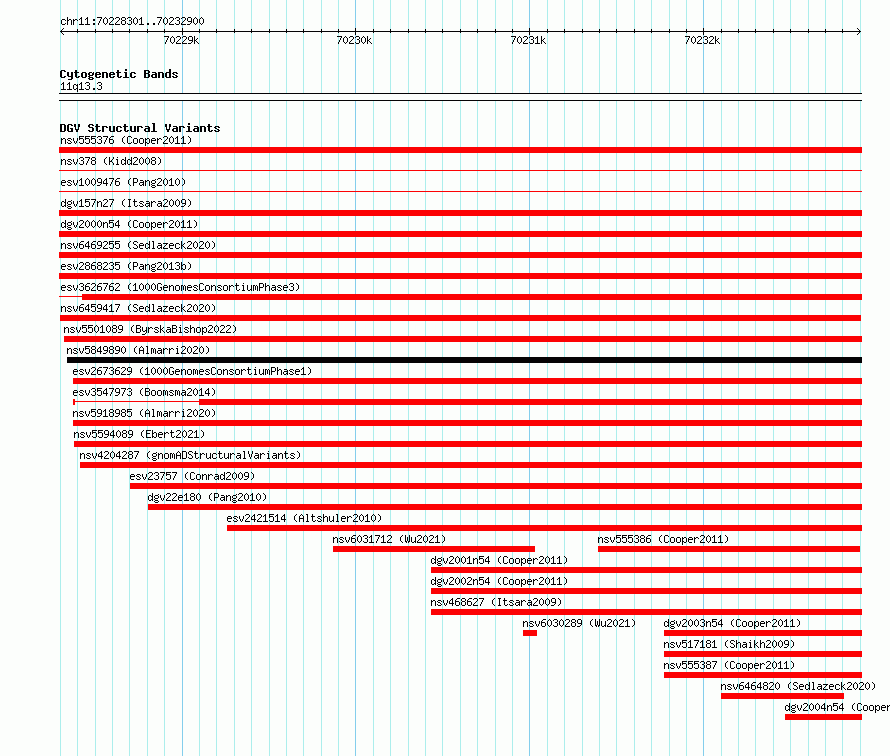Viewport: 890px width, 756px height.
Task: Click nsv6030289 (Wu2021) label
Action: click(580, 623)
